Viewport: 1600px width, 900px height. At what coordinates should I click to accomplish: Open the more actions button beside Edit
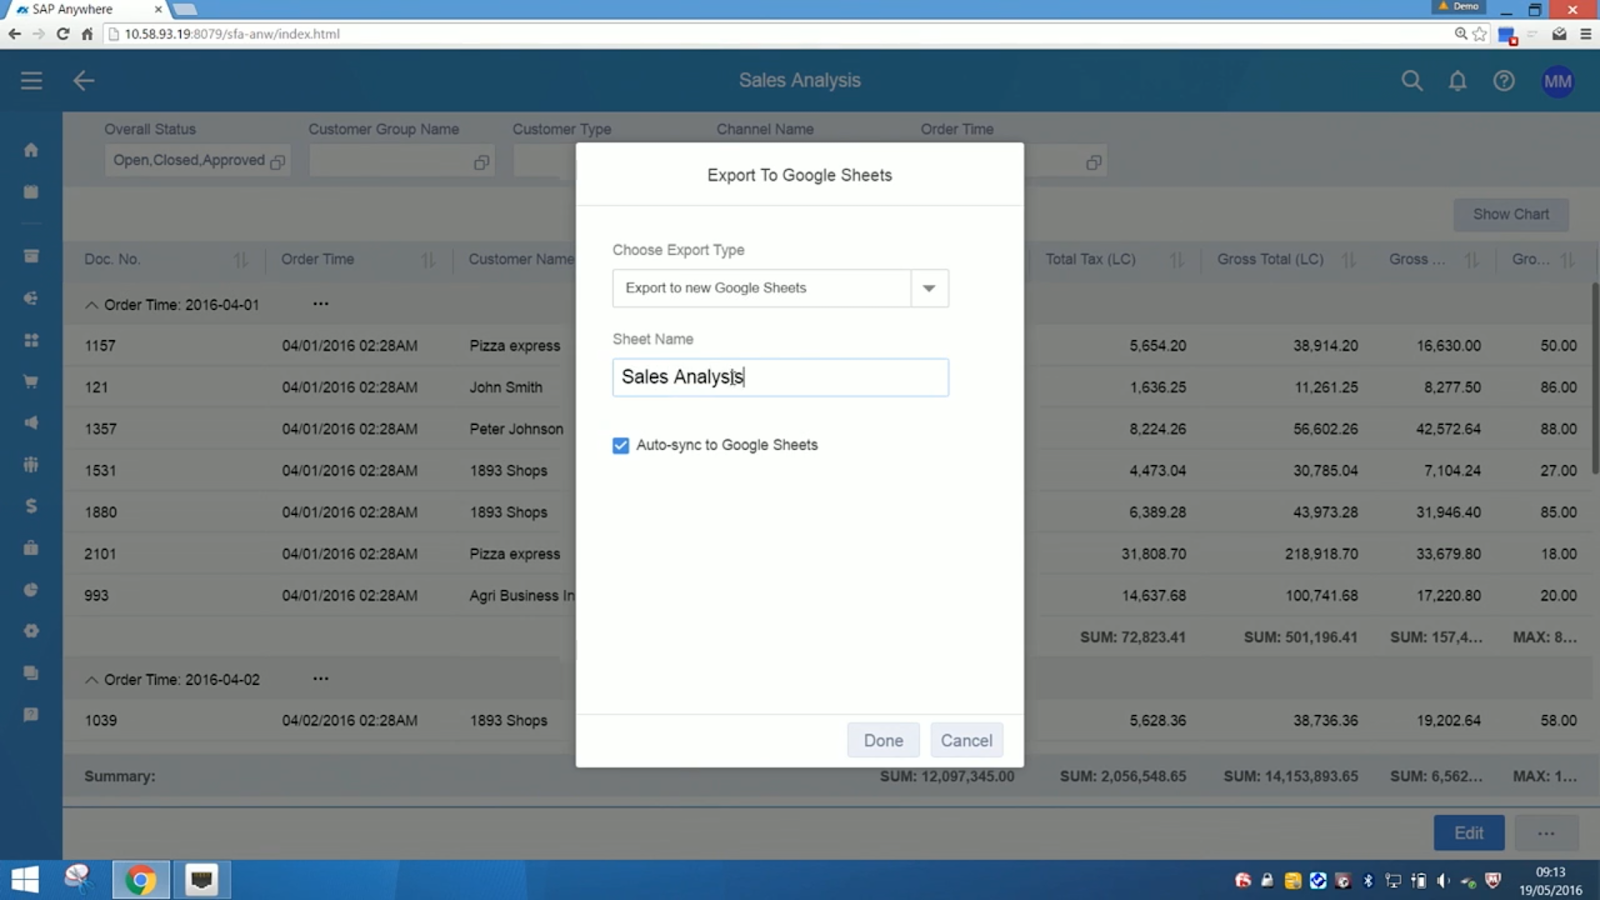click(x=1546, y=832)
